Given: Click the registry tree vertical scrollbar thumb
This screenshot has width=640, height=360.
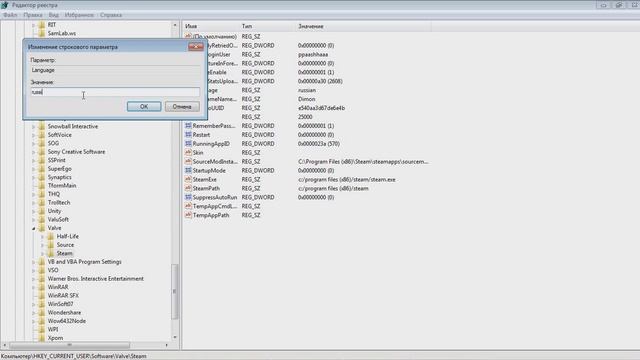Looking at the screenshot, I should pyautogui.click(x=175, y=291).
